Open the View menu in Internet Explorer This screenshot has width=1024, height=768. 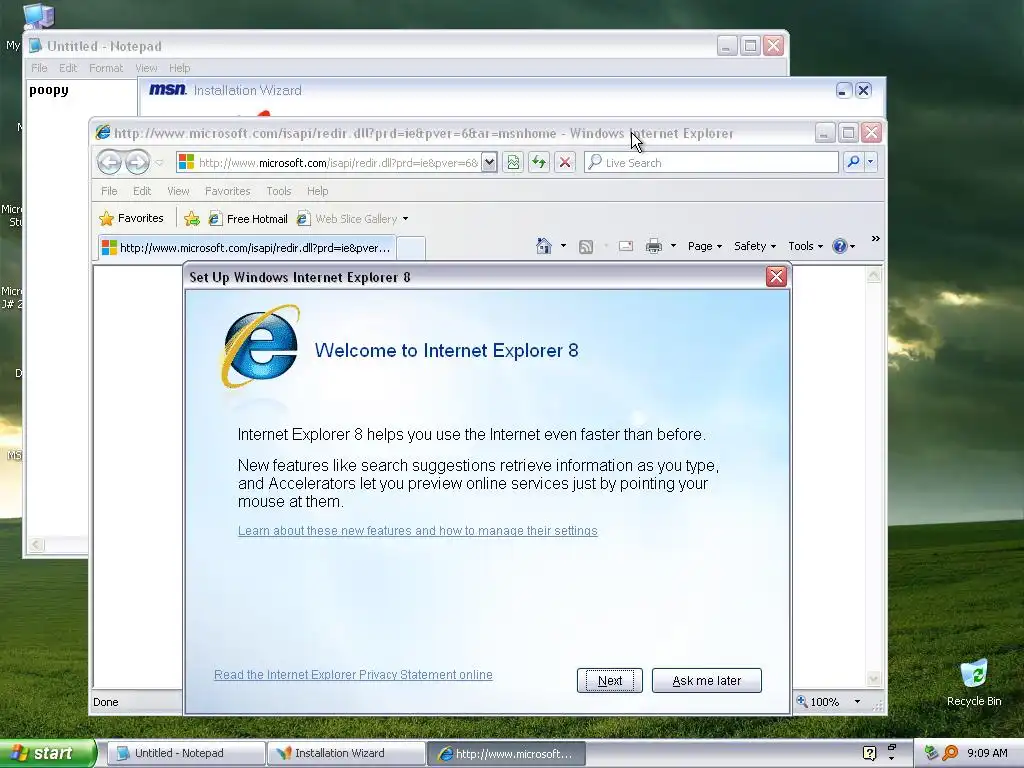178,191
